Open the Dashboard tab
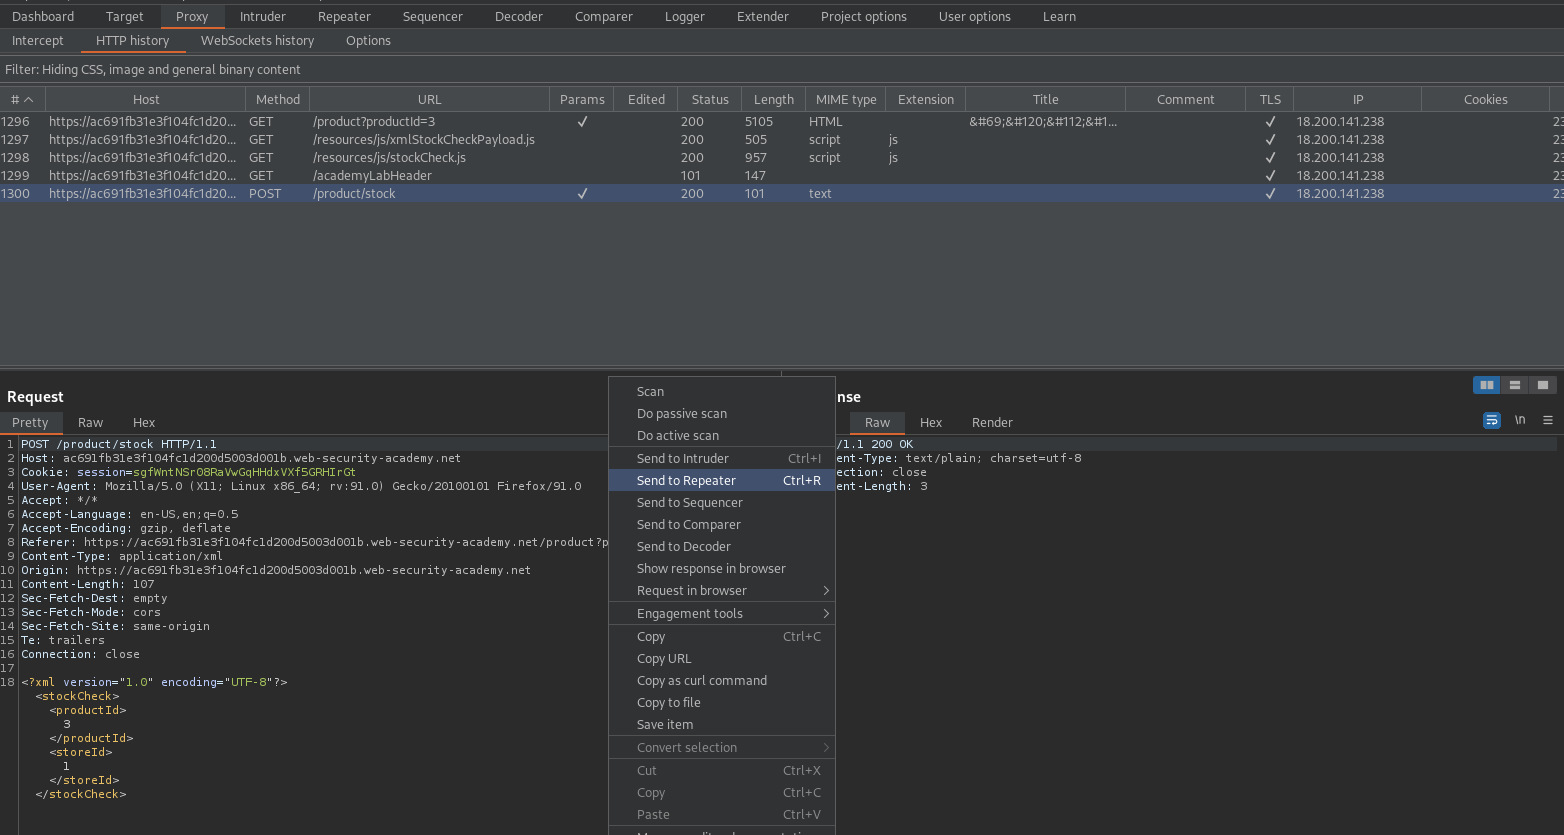Screen dimensions: 1564x835 point(43,17)
